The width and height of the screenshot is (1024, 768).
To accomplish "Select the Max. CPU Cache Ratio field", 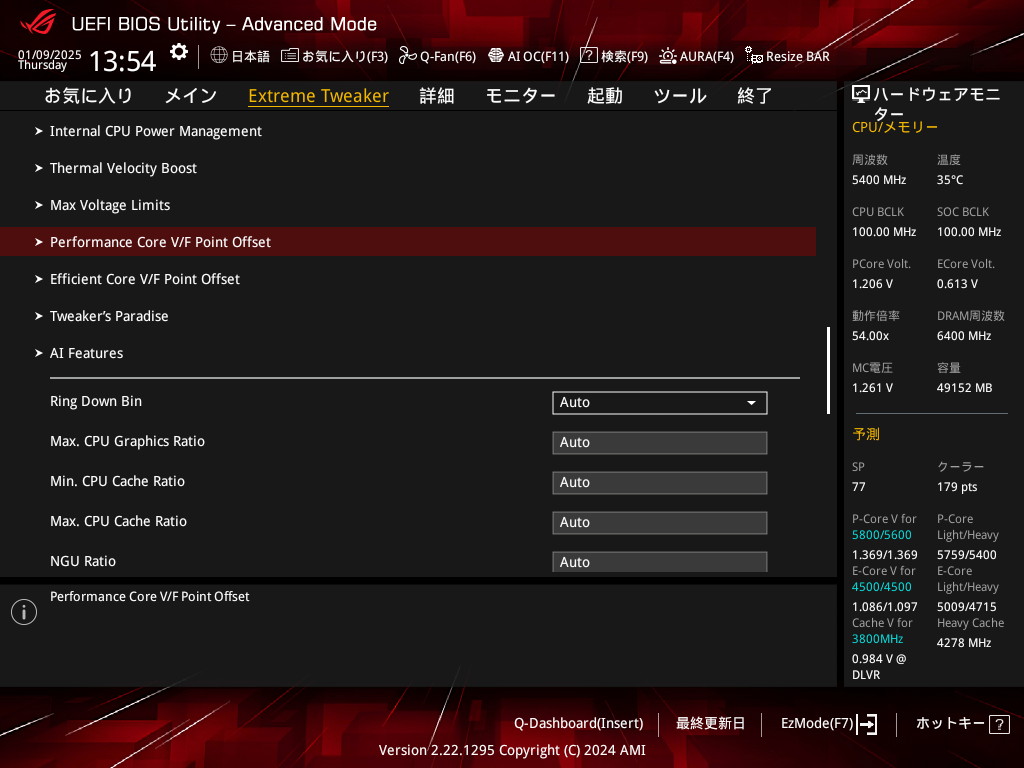I will [659, 522].
